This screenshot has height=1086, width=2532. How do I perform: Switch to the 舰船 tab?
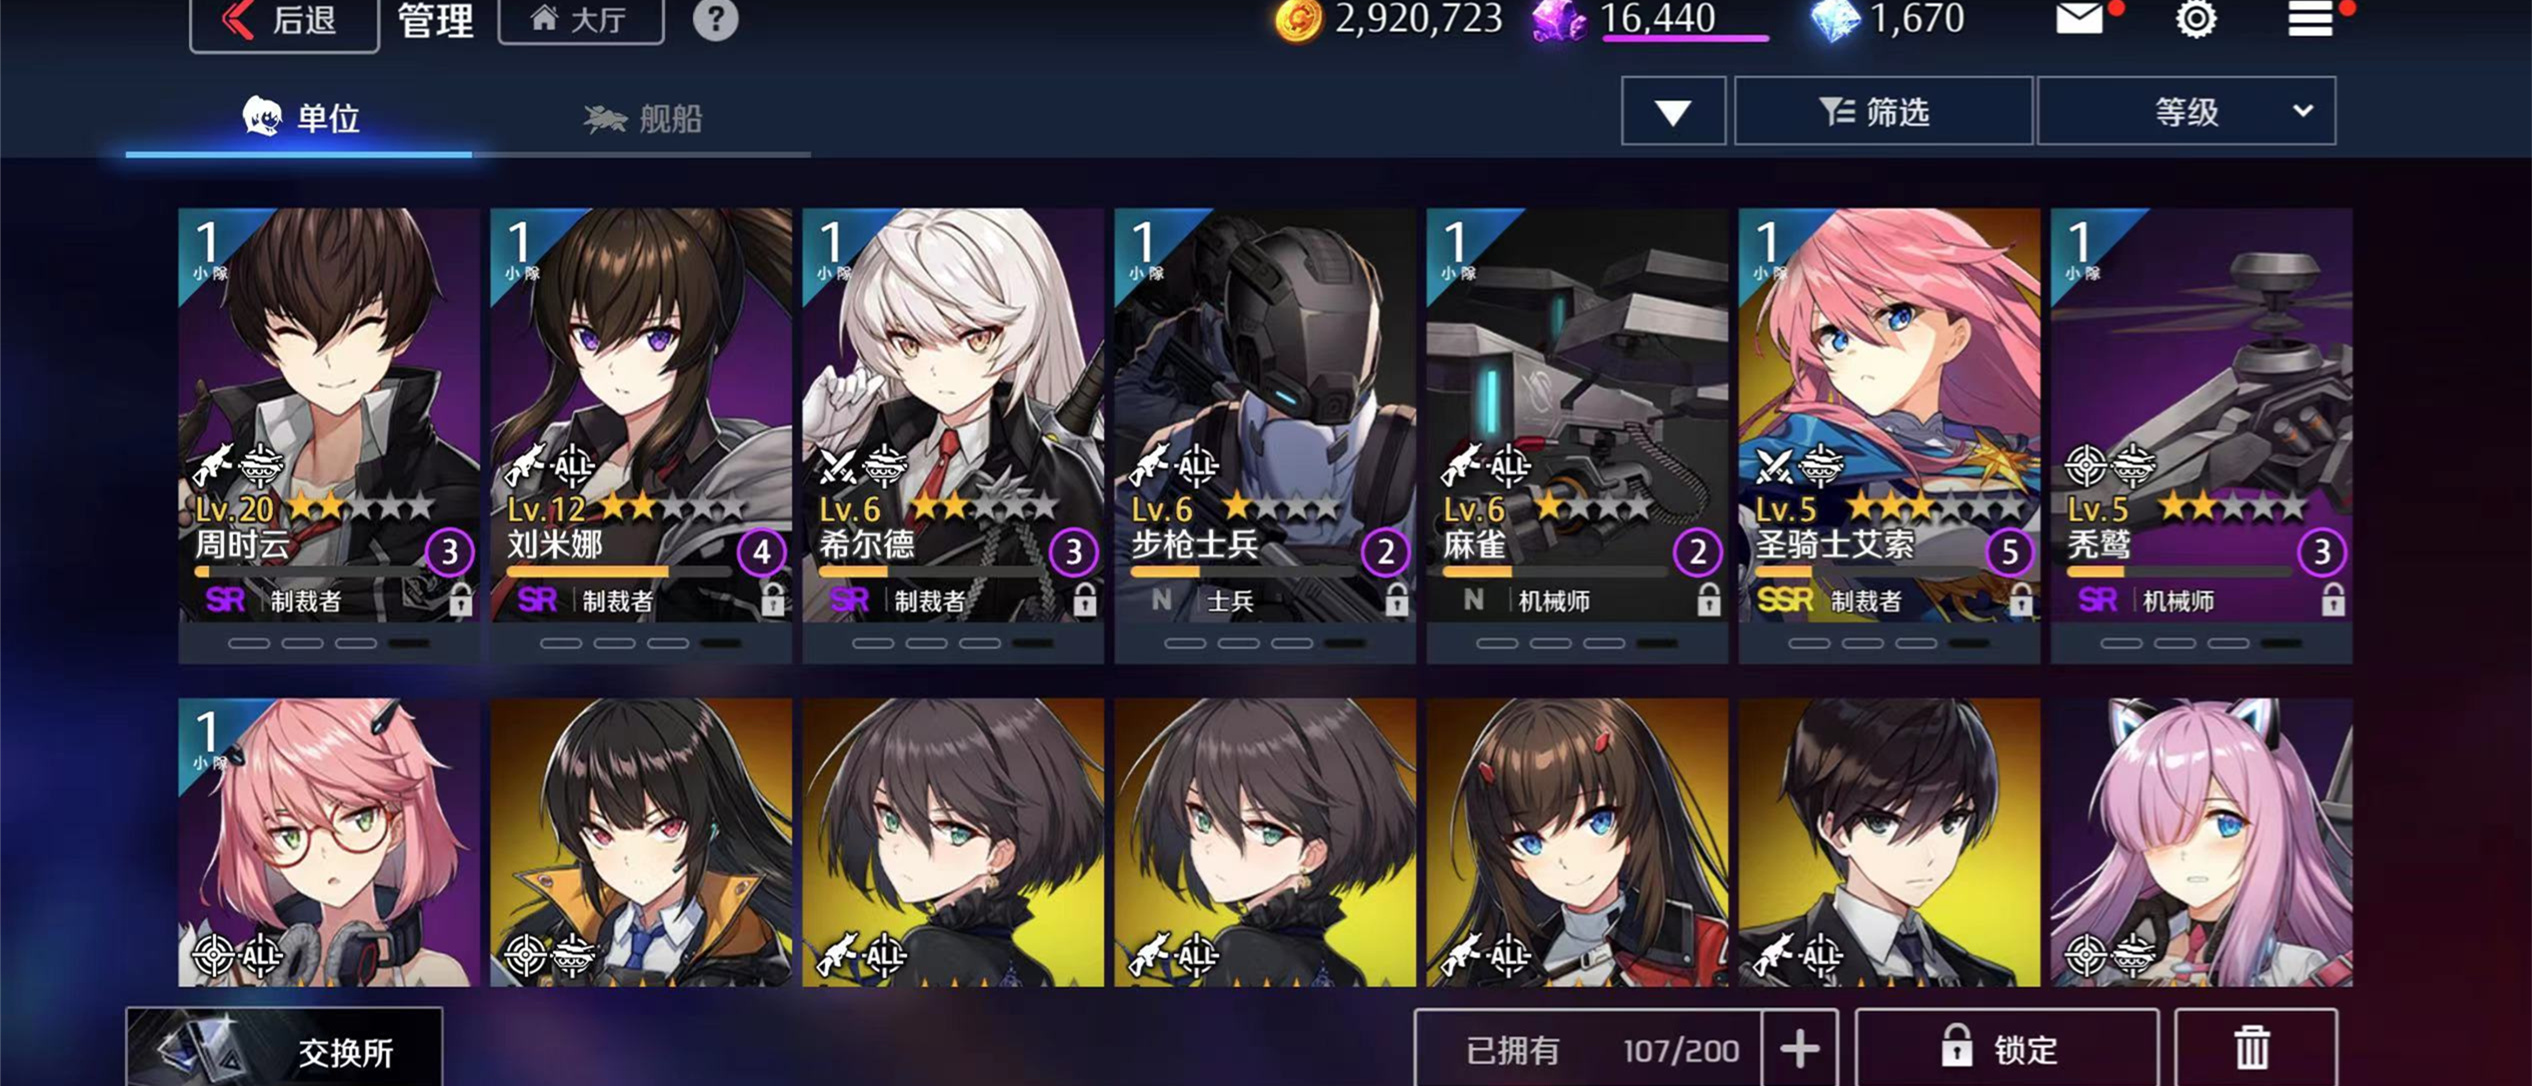point(643,119)
